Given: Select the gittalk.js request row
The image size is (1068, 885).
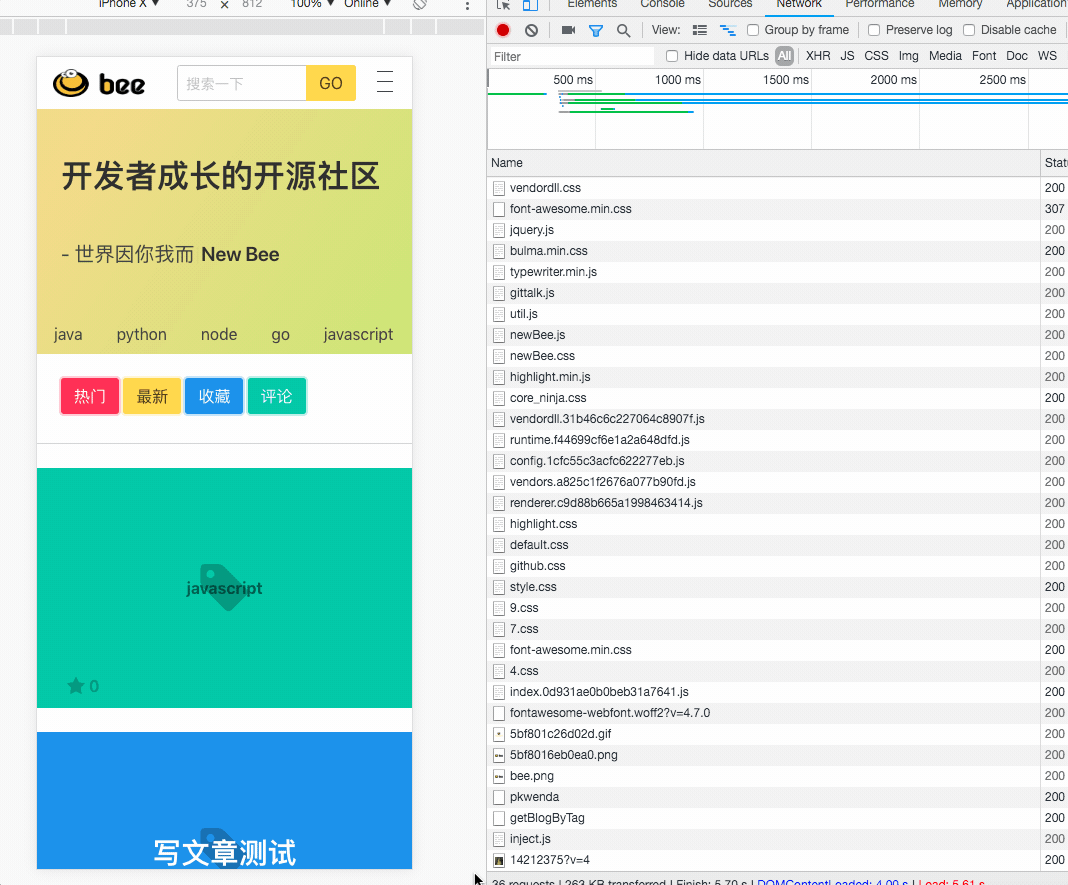Looking at the screenshot, I should click(x=764, y=293).
